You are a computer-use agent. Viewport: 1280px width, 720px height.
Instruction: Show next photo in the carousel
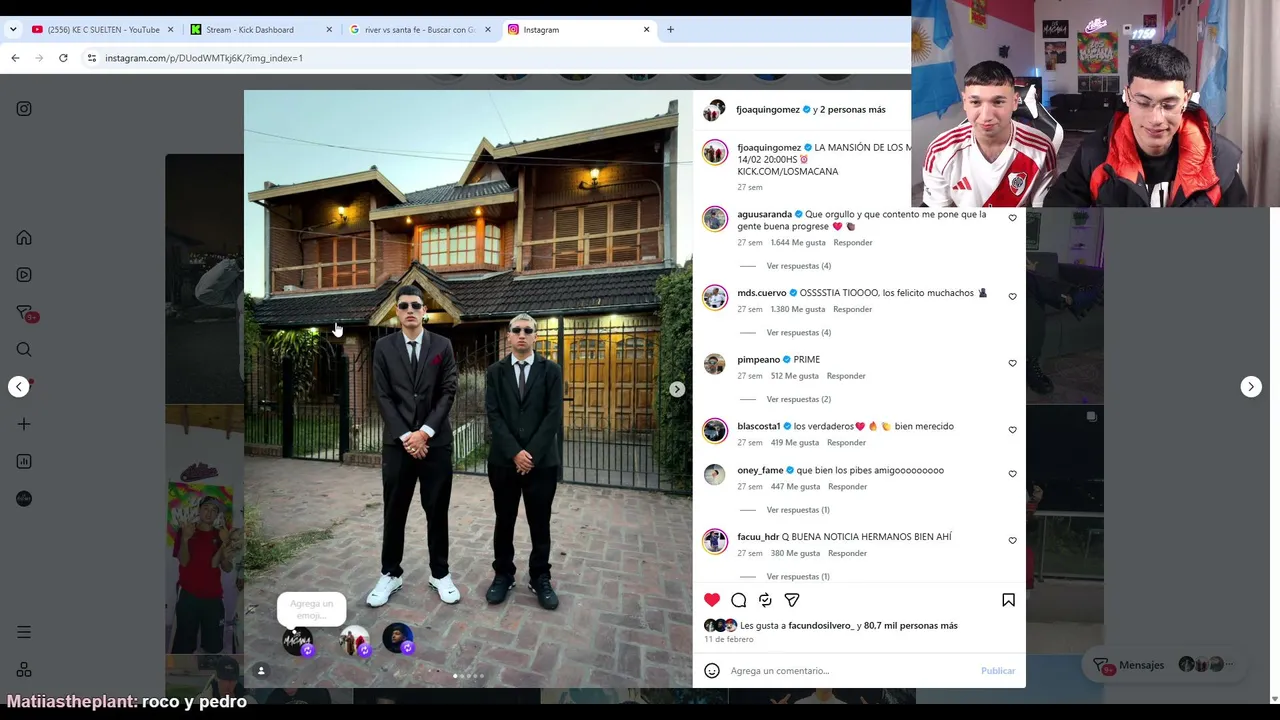tap(677, 389)
